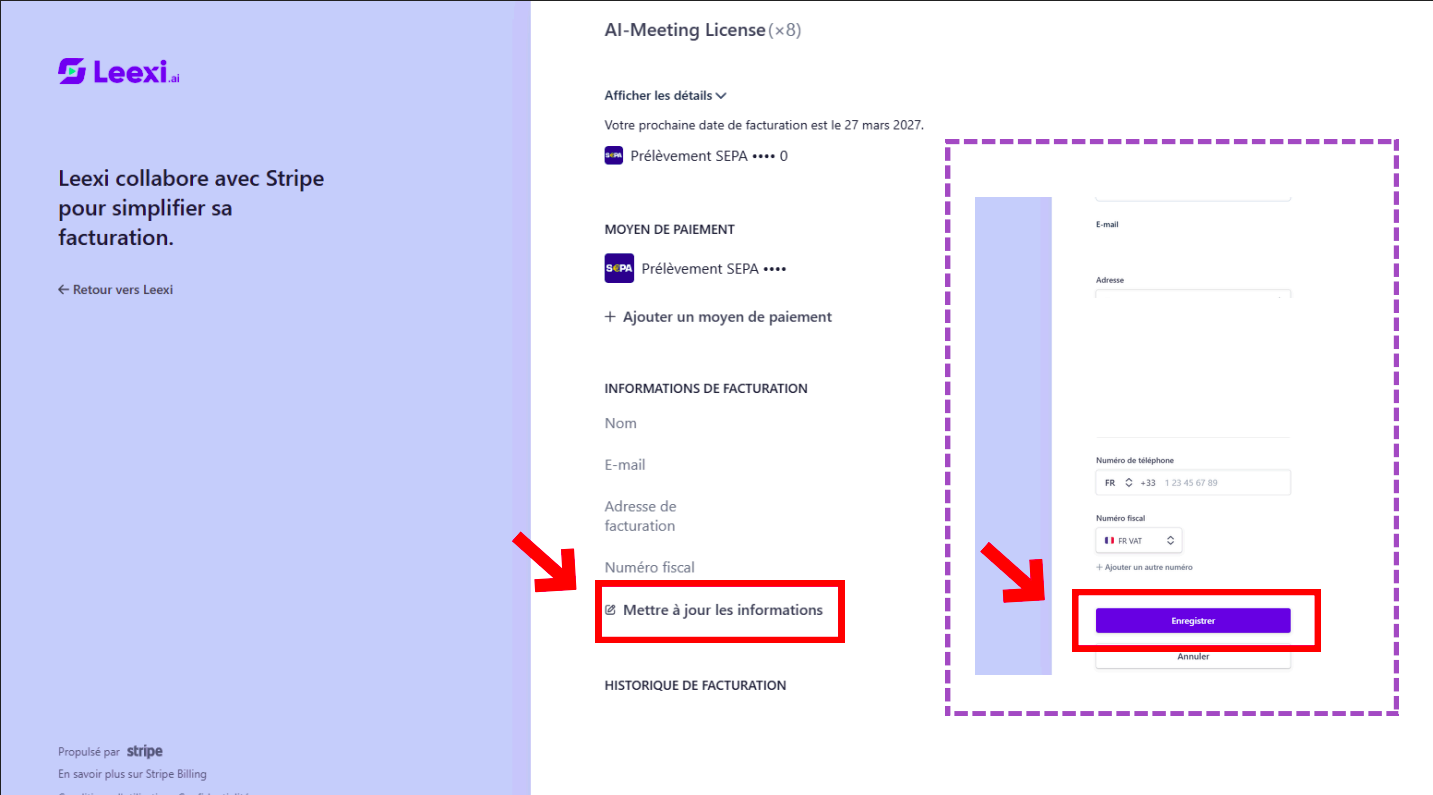Screen dimensions: 1433x795
Task: Click Ajouter un autre numéro
Action: coord(1144,567)
